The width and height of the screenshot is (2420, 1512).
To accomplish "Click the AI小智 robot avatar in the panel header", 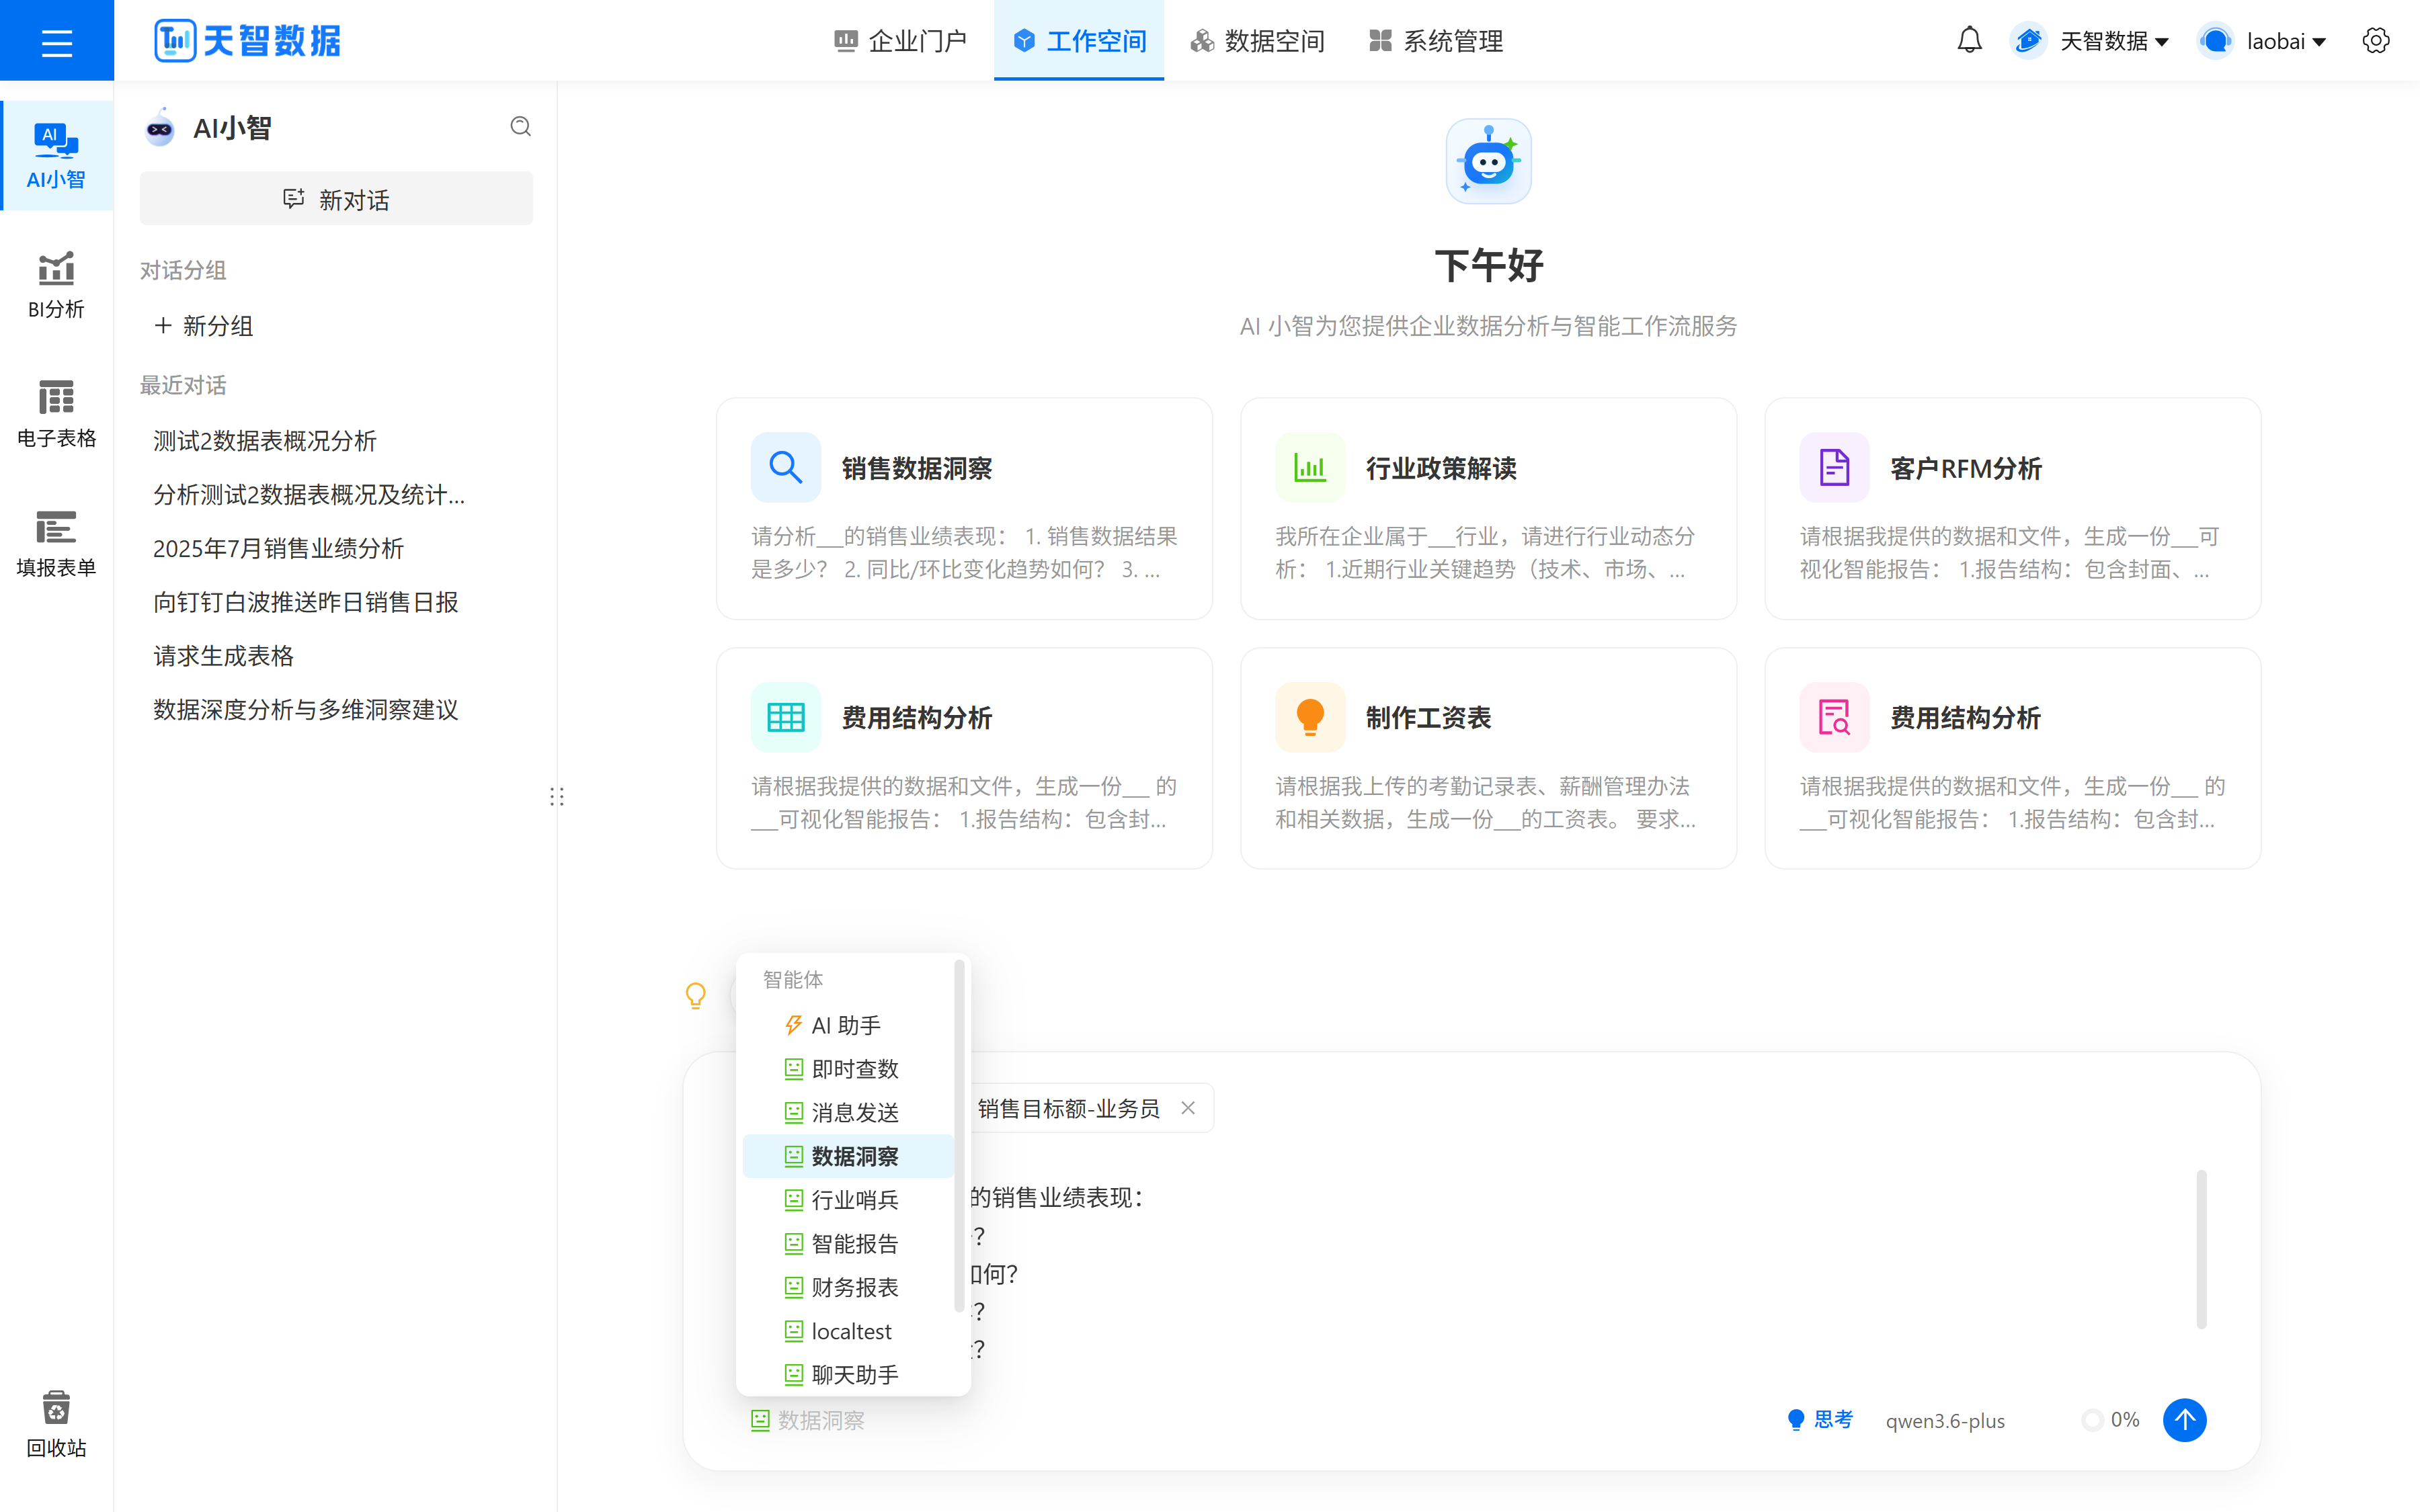I will 159,128.
